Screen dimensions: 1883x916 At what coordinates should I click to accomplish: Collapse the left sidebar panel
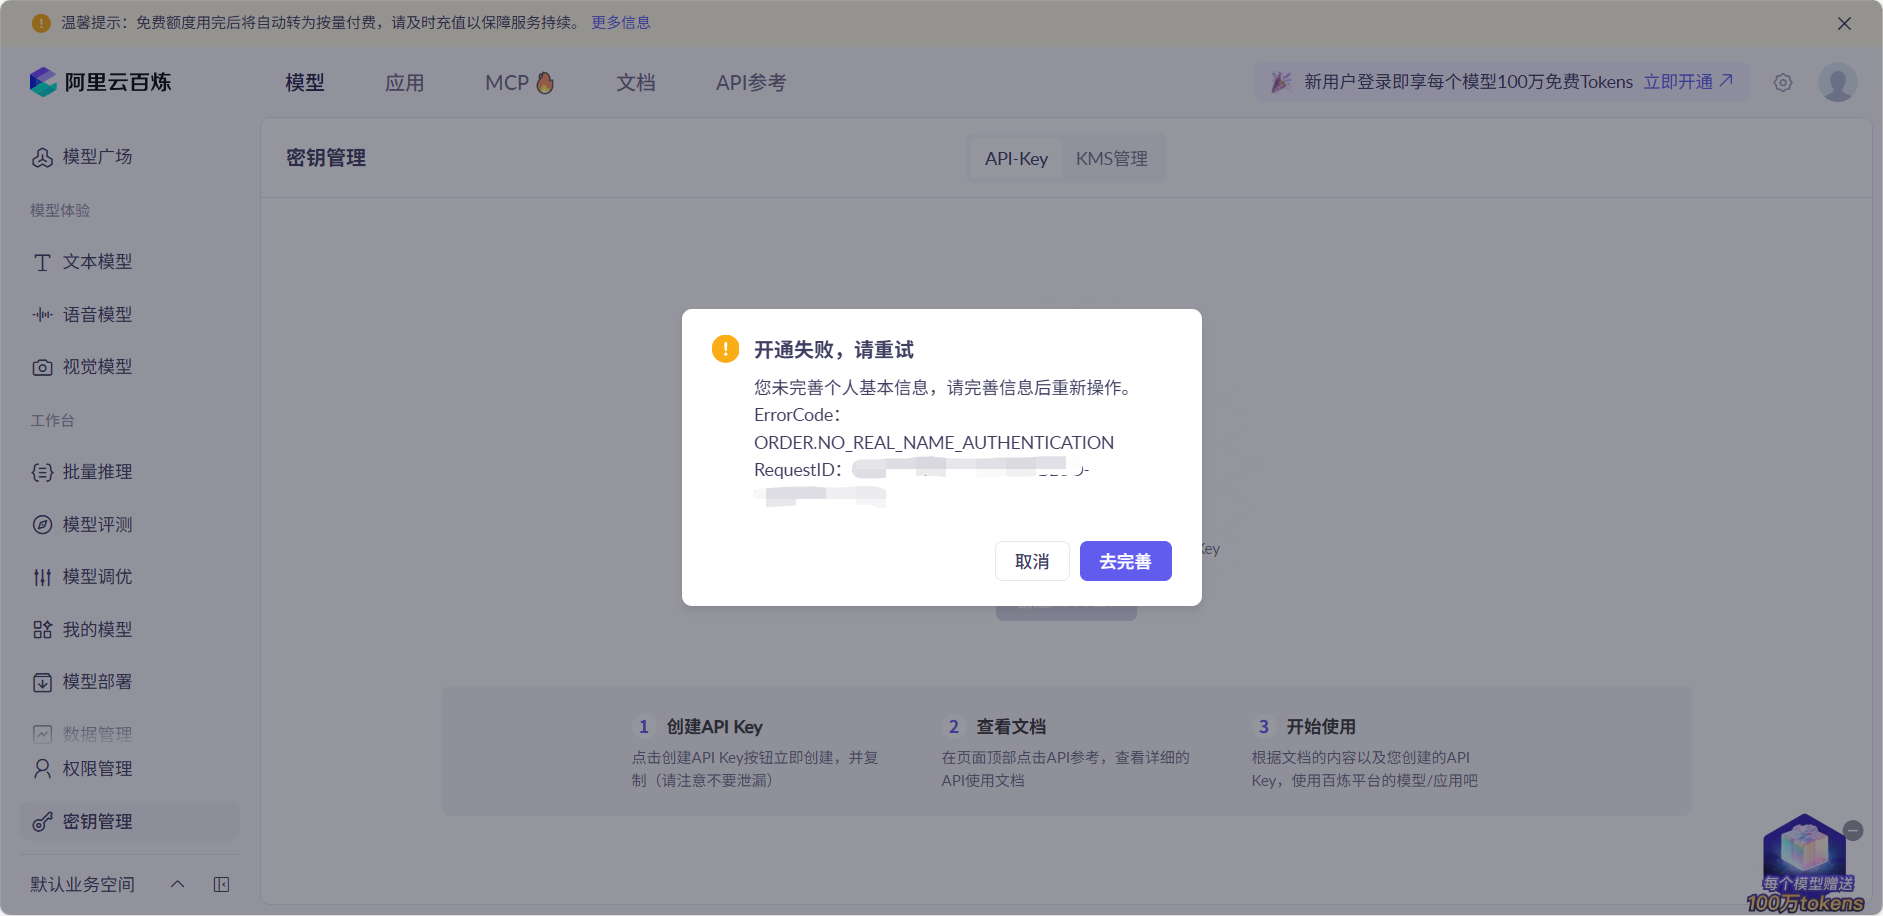[221, 884]
